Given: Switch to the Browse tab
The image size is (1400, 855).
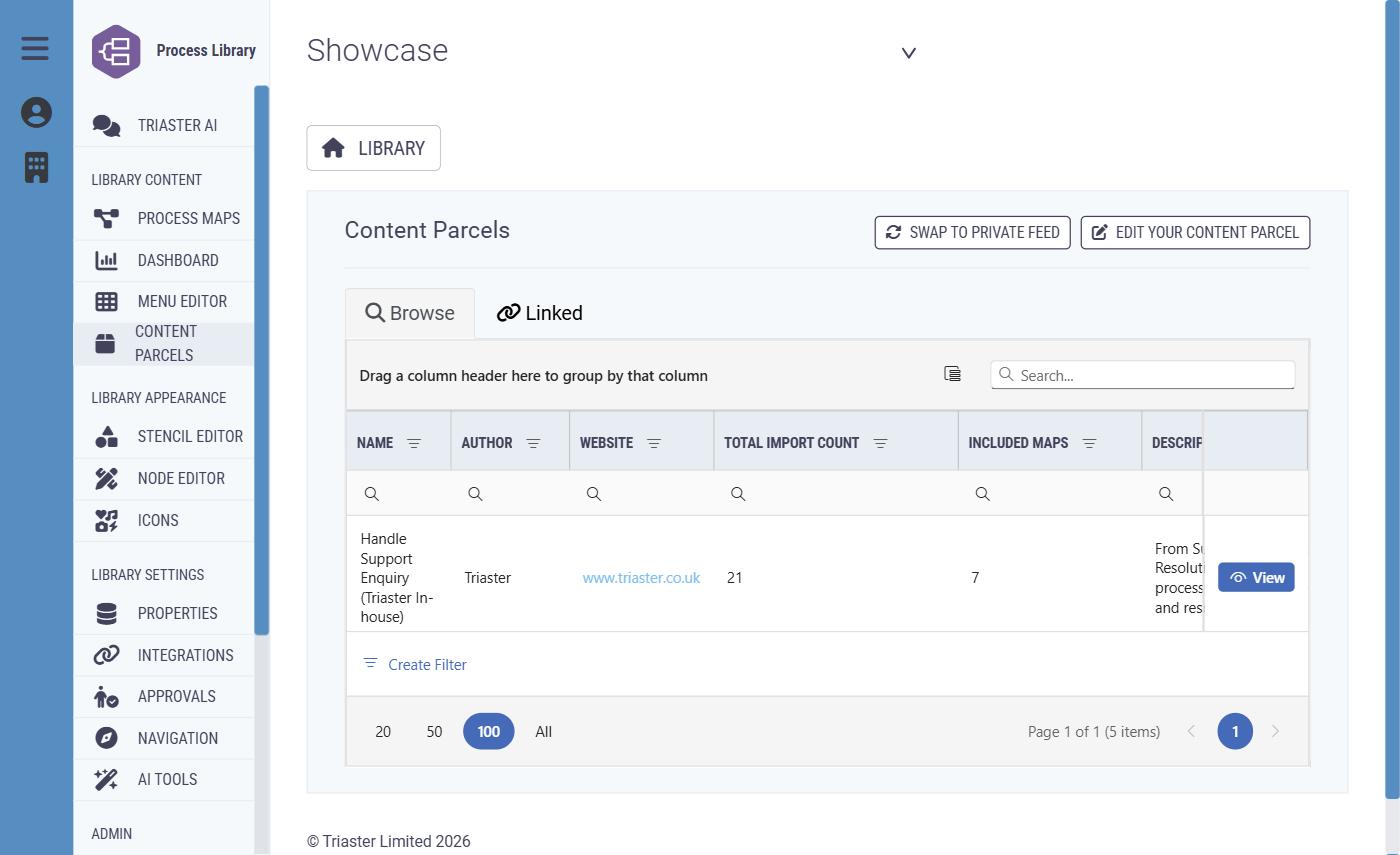Looking at the screenshot, I should 410,313.
